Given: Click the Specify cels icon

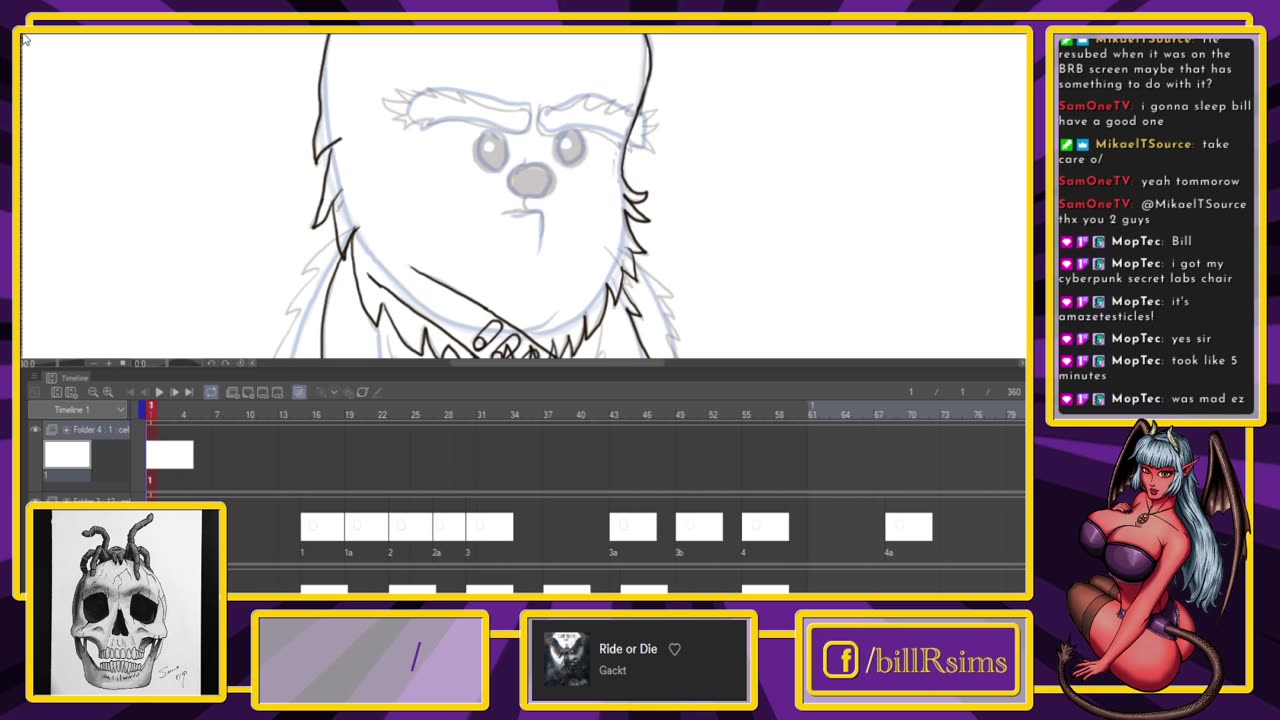Looking at the screenshot, I should tap(262, 392).
